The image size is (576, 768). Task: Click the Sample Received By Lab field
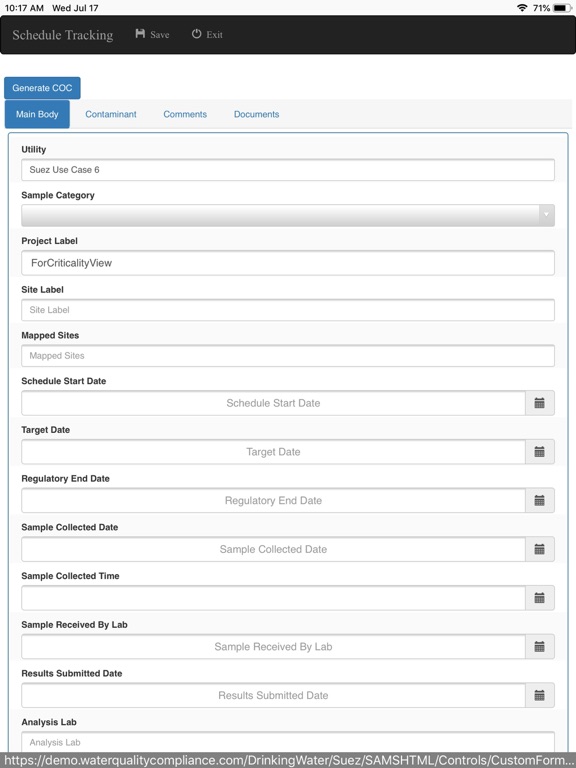pyautogui.click(x=273, y=647)
